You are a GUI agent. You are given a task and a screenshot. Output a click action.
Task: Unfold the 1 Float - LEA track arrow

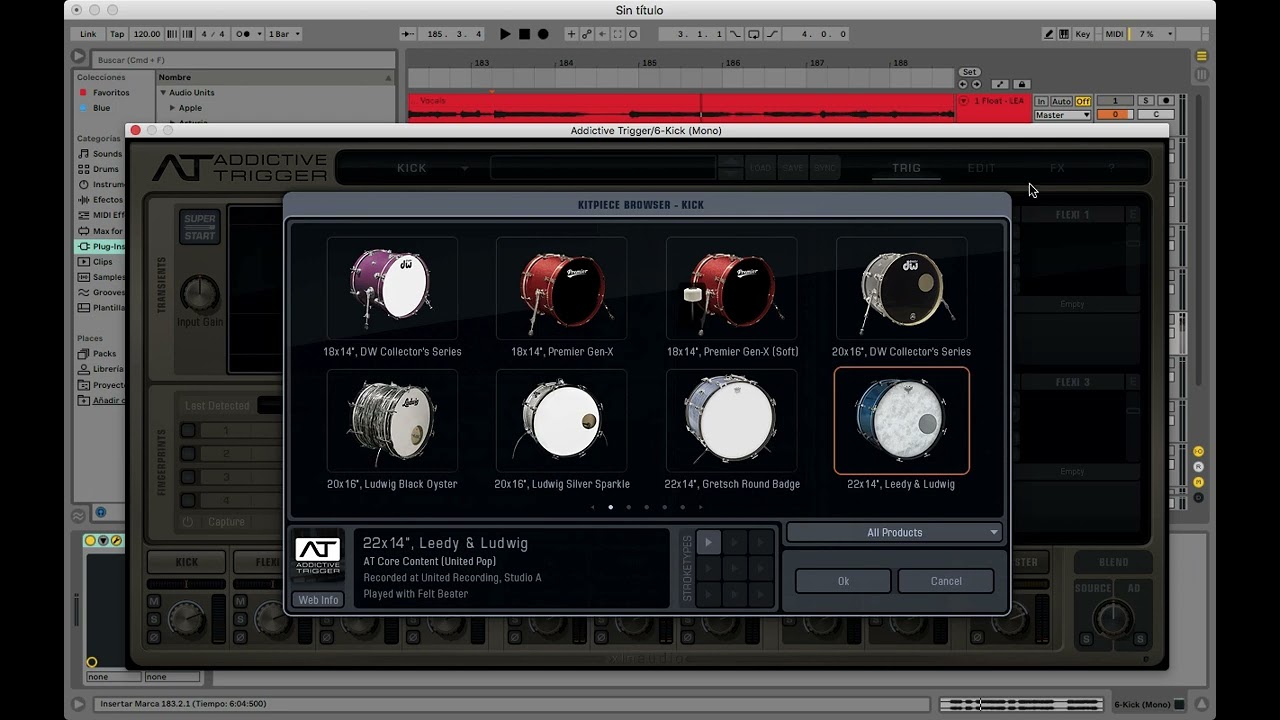[x=964, y=101]
